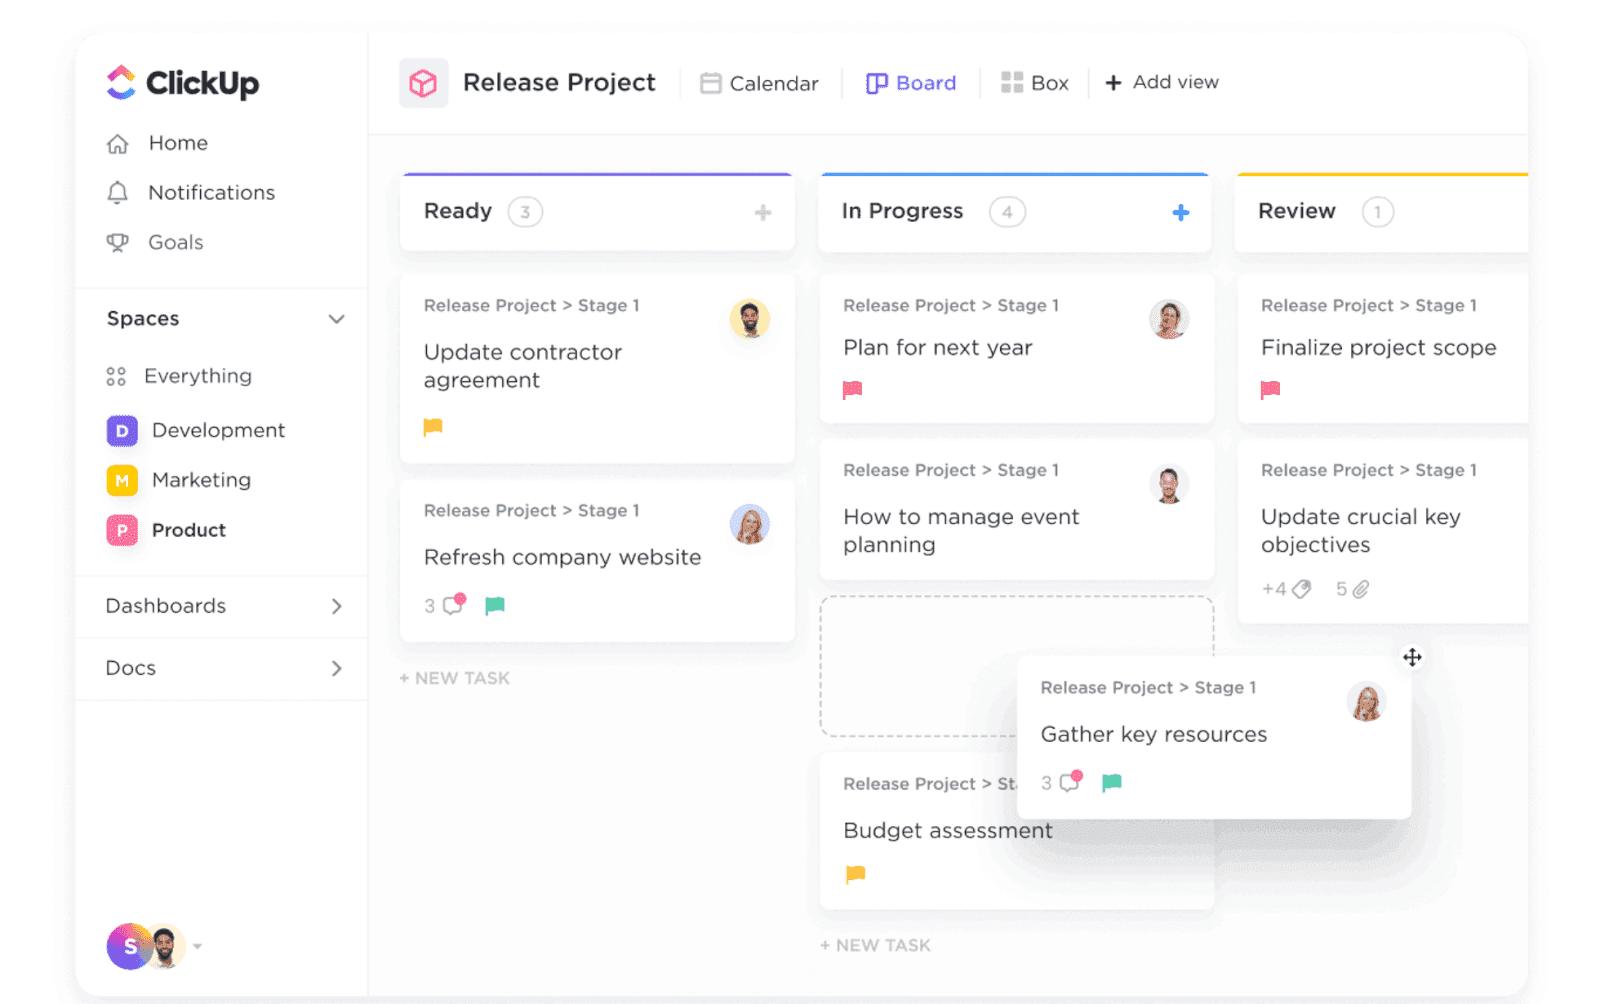Image resolution: width=1600 pixels, height=1004 pixels.
Task: Click the pink flag on Plan for next year
Action: [853, 390]
